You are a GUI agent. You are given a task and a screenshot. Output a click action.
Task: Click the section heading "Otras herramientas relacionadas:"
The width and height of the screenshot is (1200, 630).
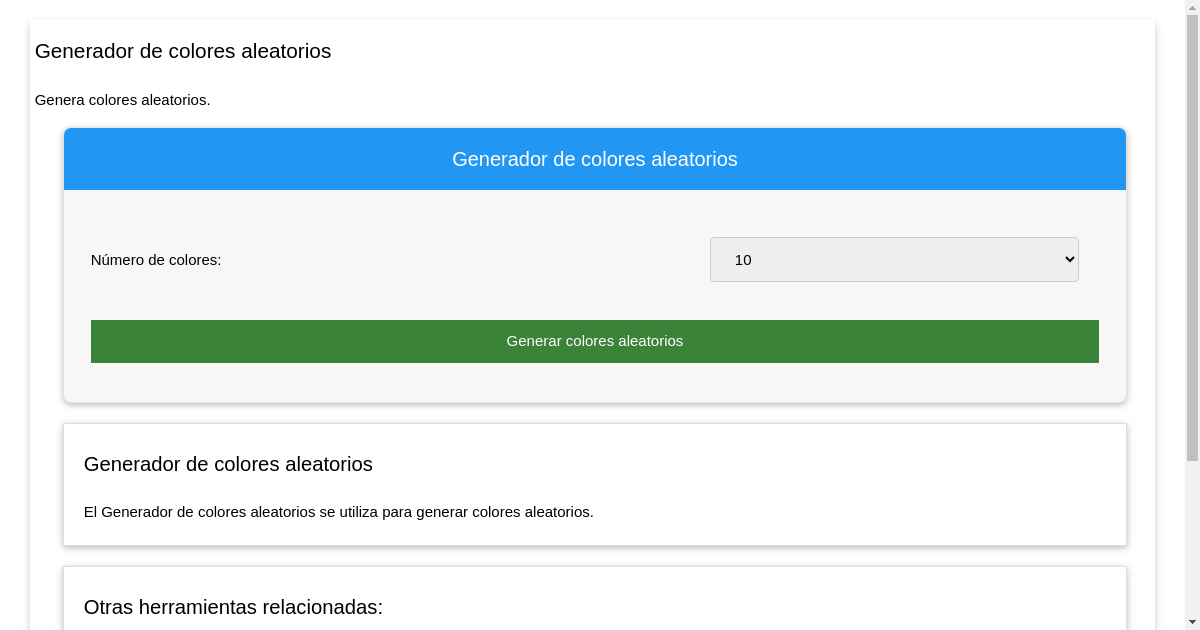(x=233, y=606)
